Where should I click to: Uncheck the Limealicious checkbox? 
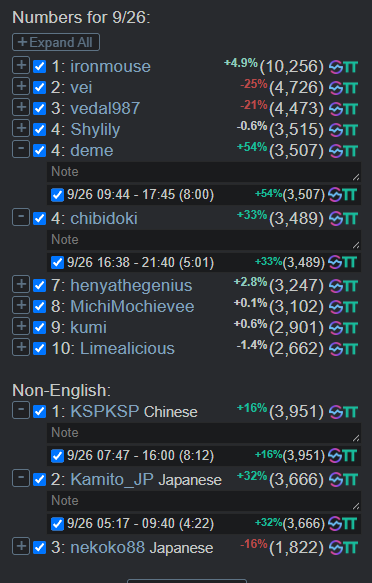pos(39,349)
